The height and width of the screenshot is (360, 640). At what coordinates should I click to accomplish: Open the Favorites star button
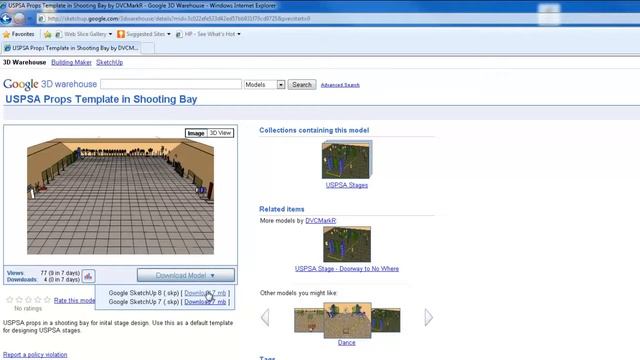tap(19, 34)
